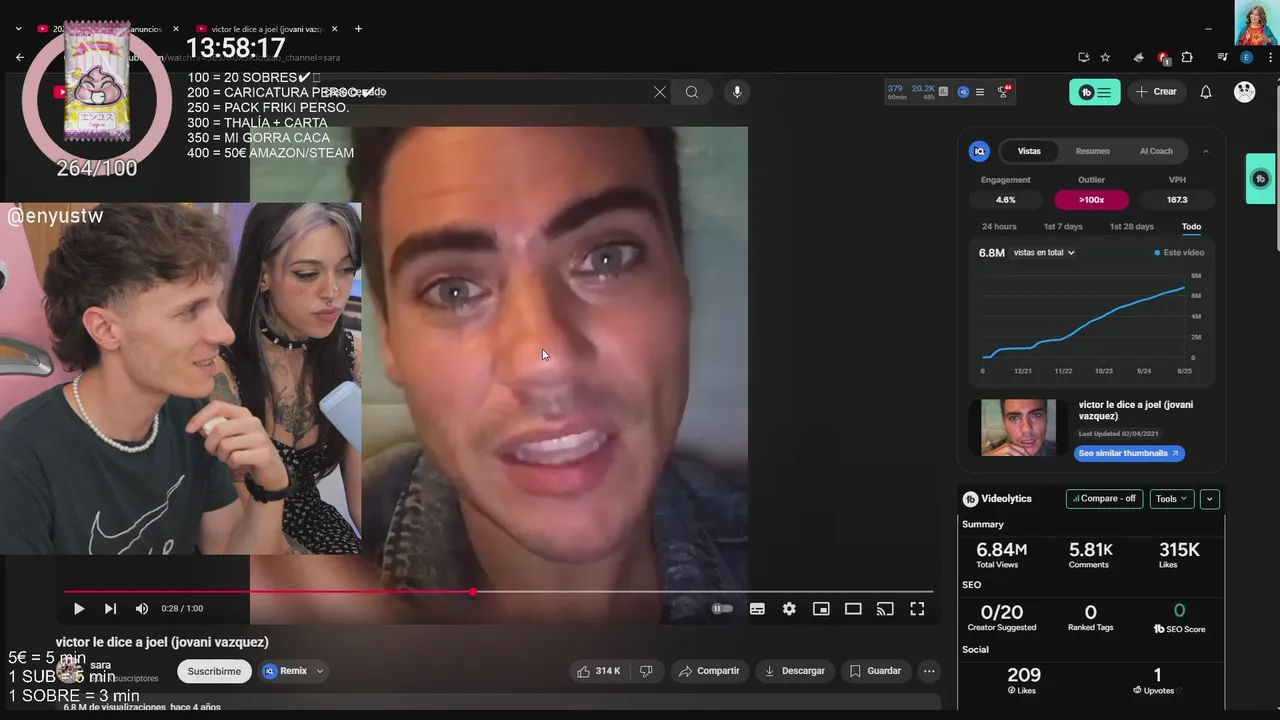Open the video thumbnail in vidIQ panel
Screen dimensions: 1280x720
point(1018,428)
